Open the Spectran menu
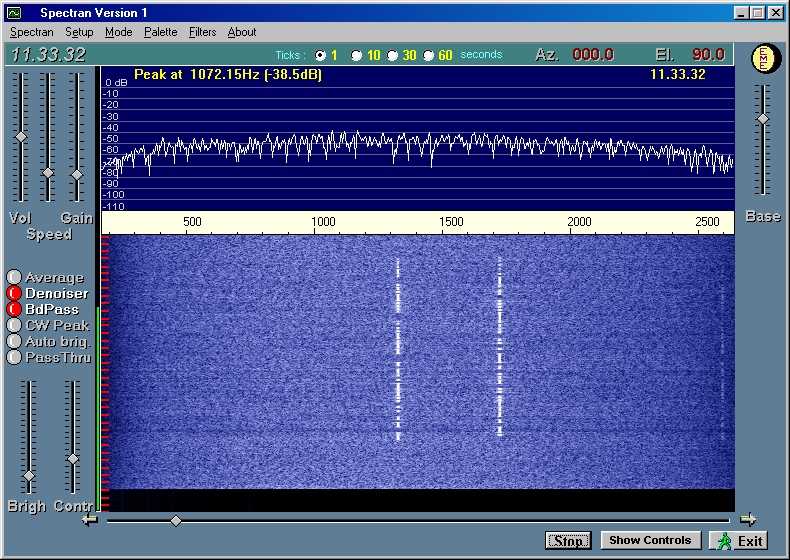 pyautogui.click(x=31, y=32)
